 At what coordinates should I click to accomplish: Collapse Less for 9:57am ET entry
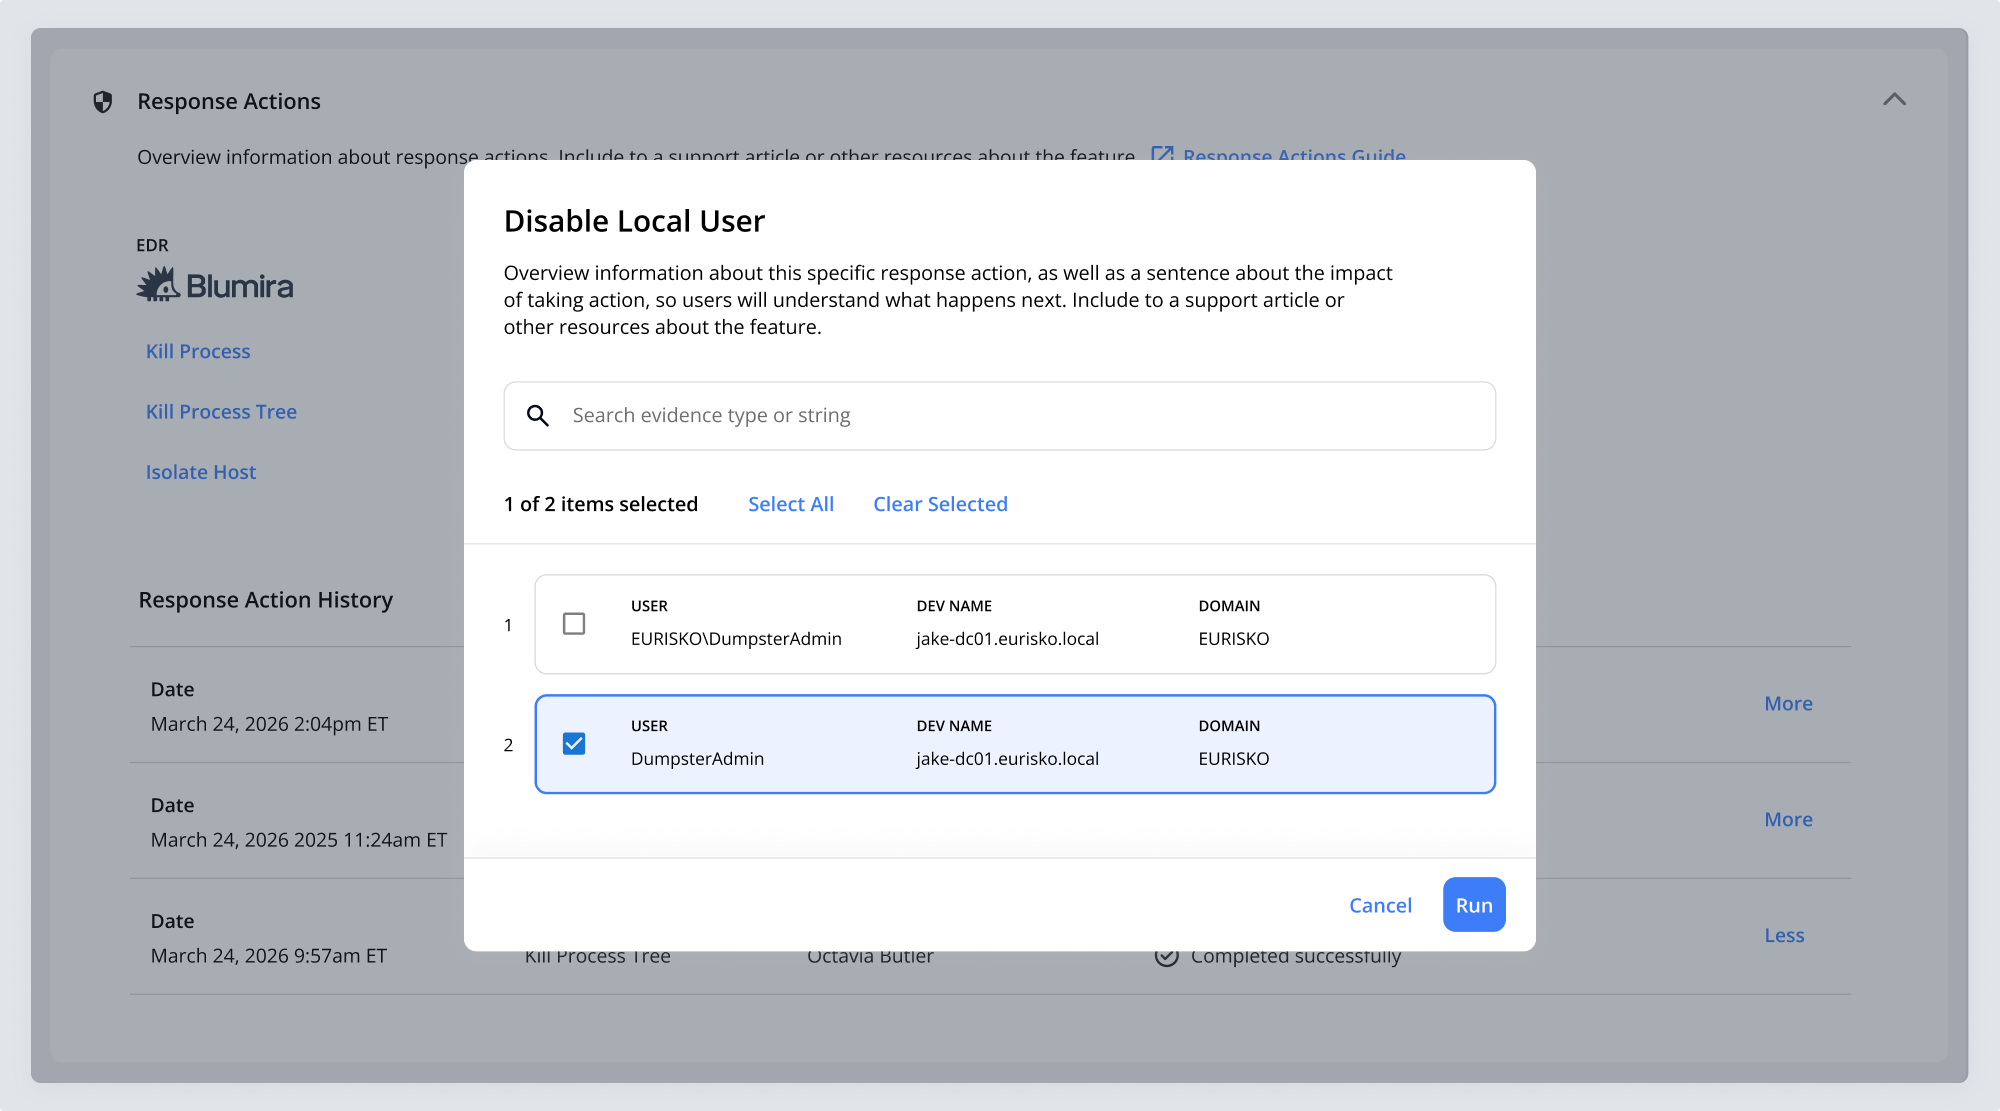pyautogui.click(x=1784, y=935)
